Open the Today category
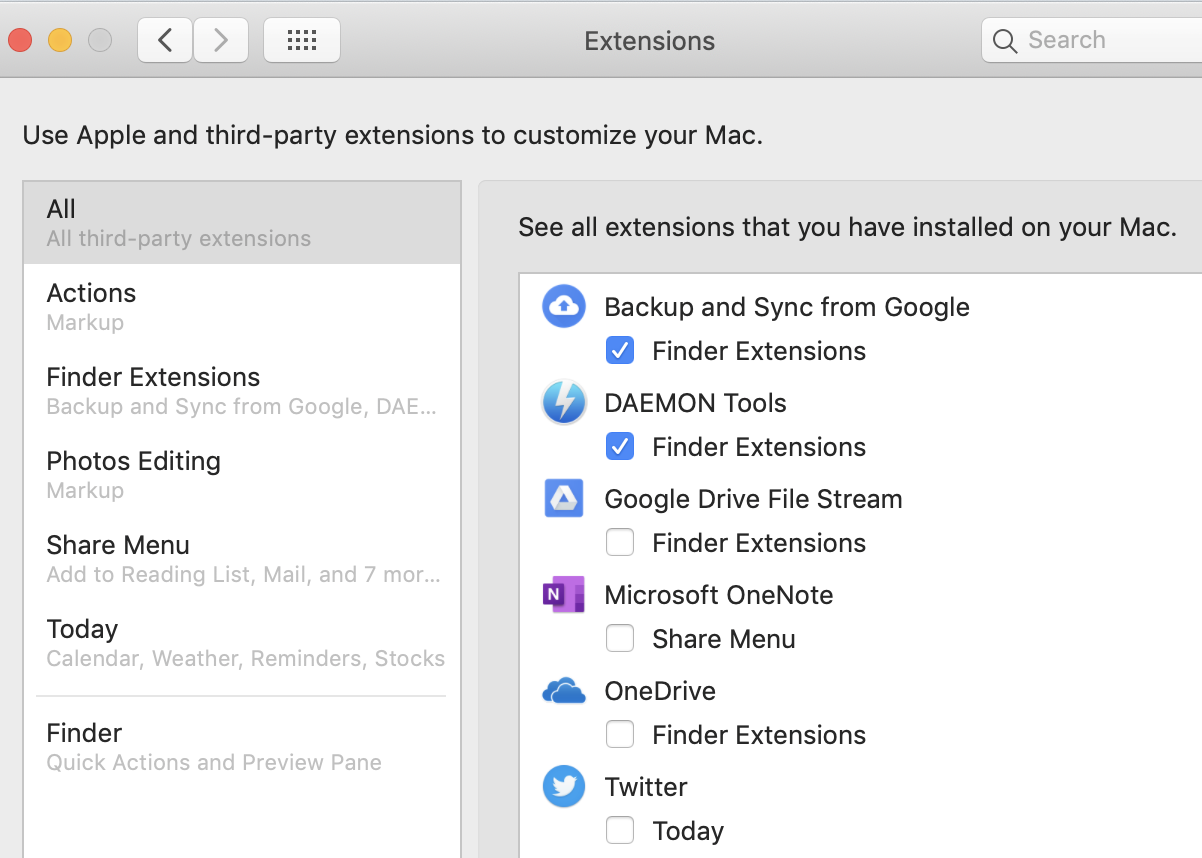 (242, 642)
